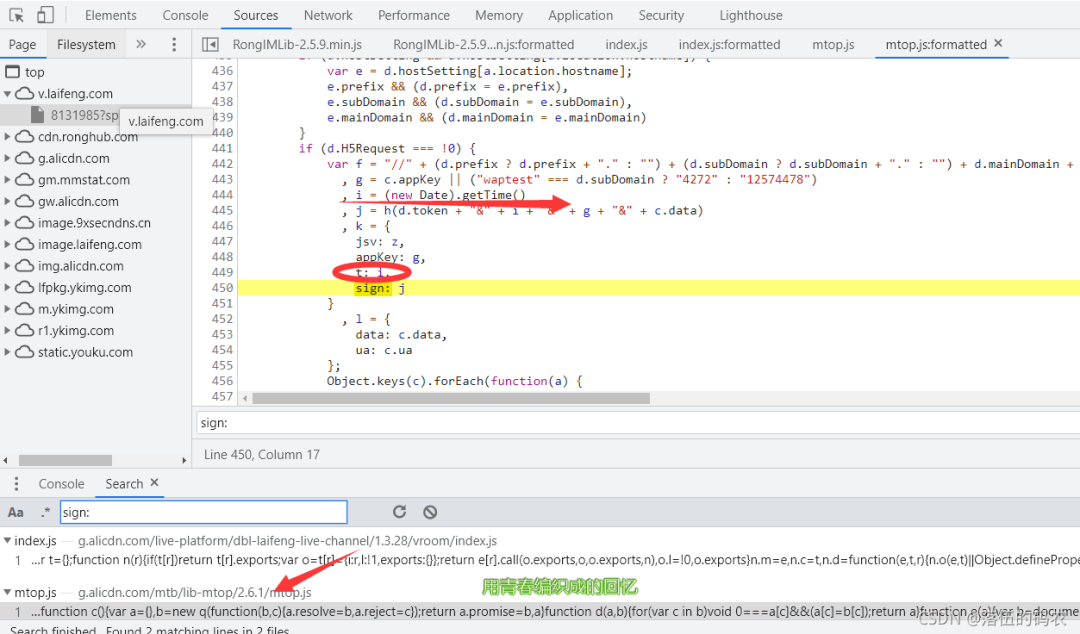Switch to the index.js file tab
Screen dimensions: 1080x634
pos(626,45)
